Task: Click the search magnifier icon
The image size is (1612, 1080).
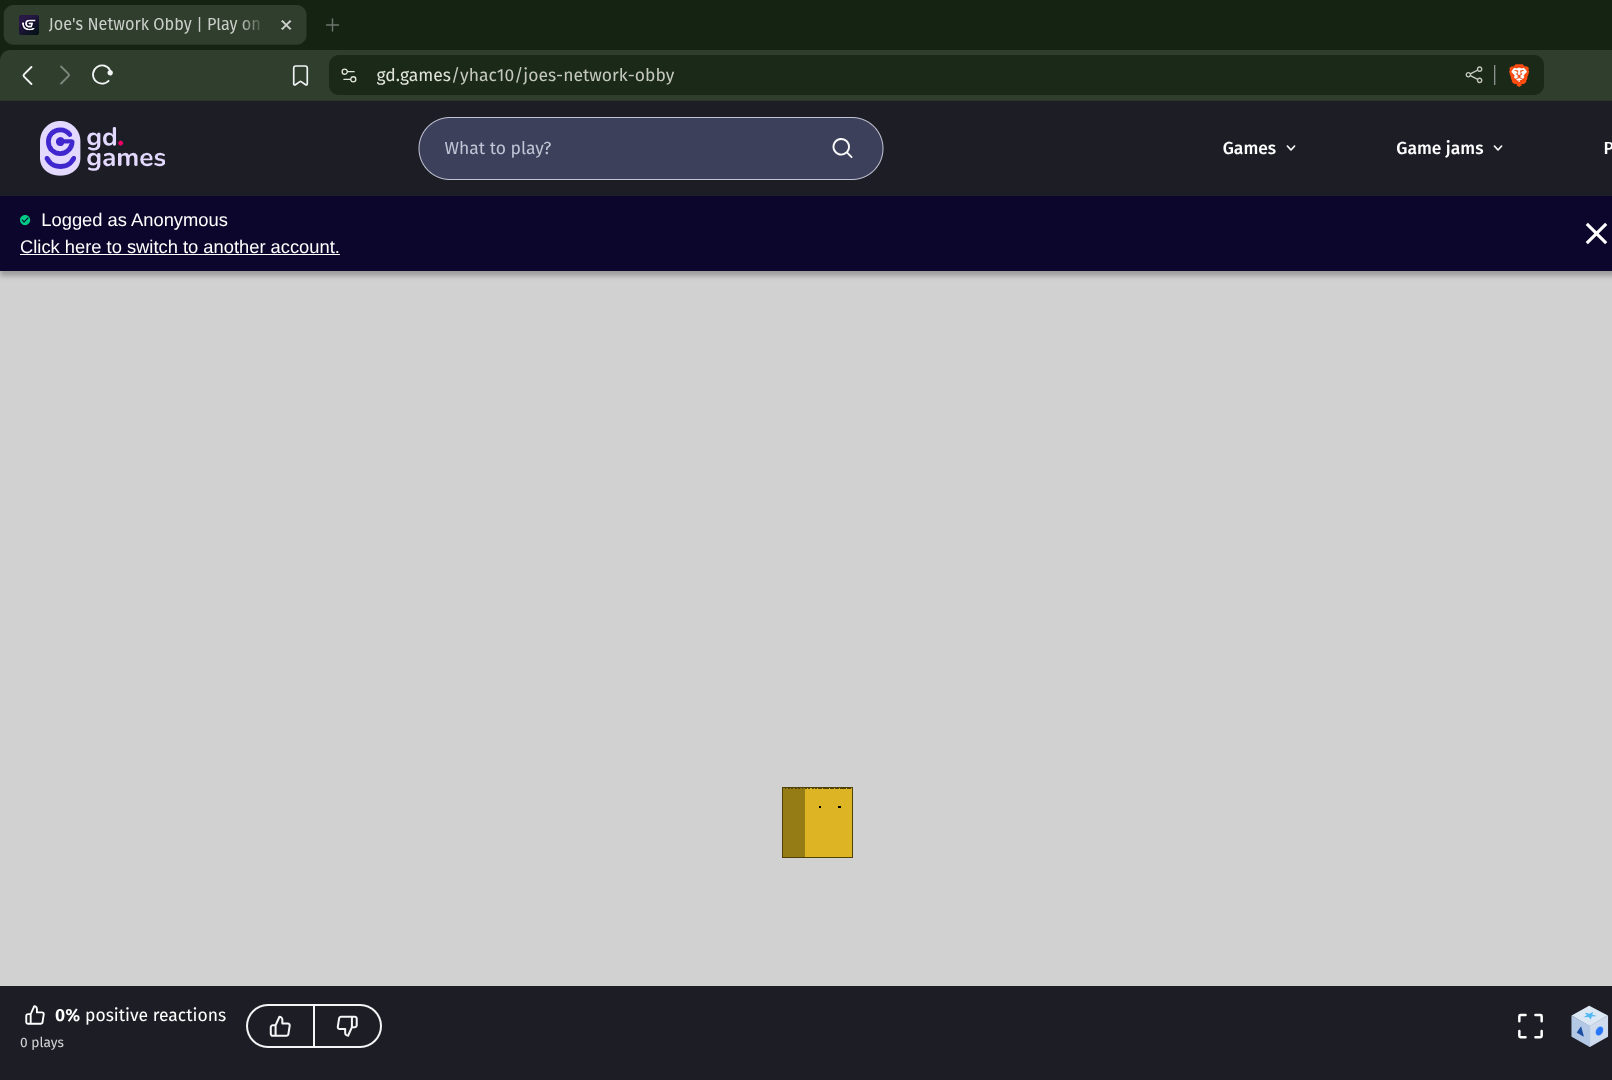Action: click(842, 148)
